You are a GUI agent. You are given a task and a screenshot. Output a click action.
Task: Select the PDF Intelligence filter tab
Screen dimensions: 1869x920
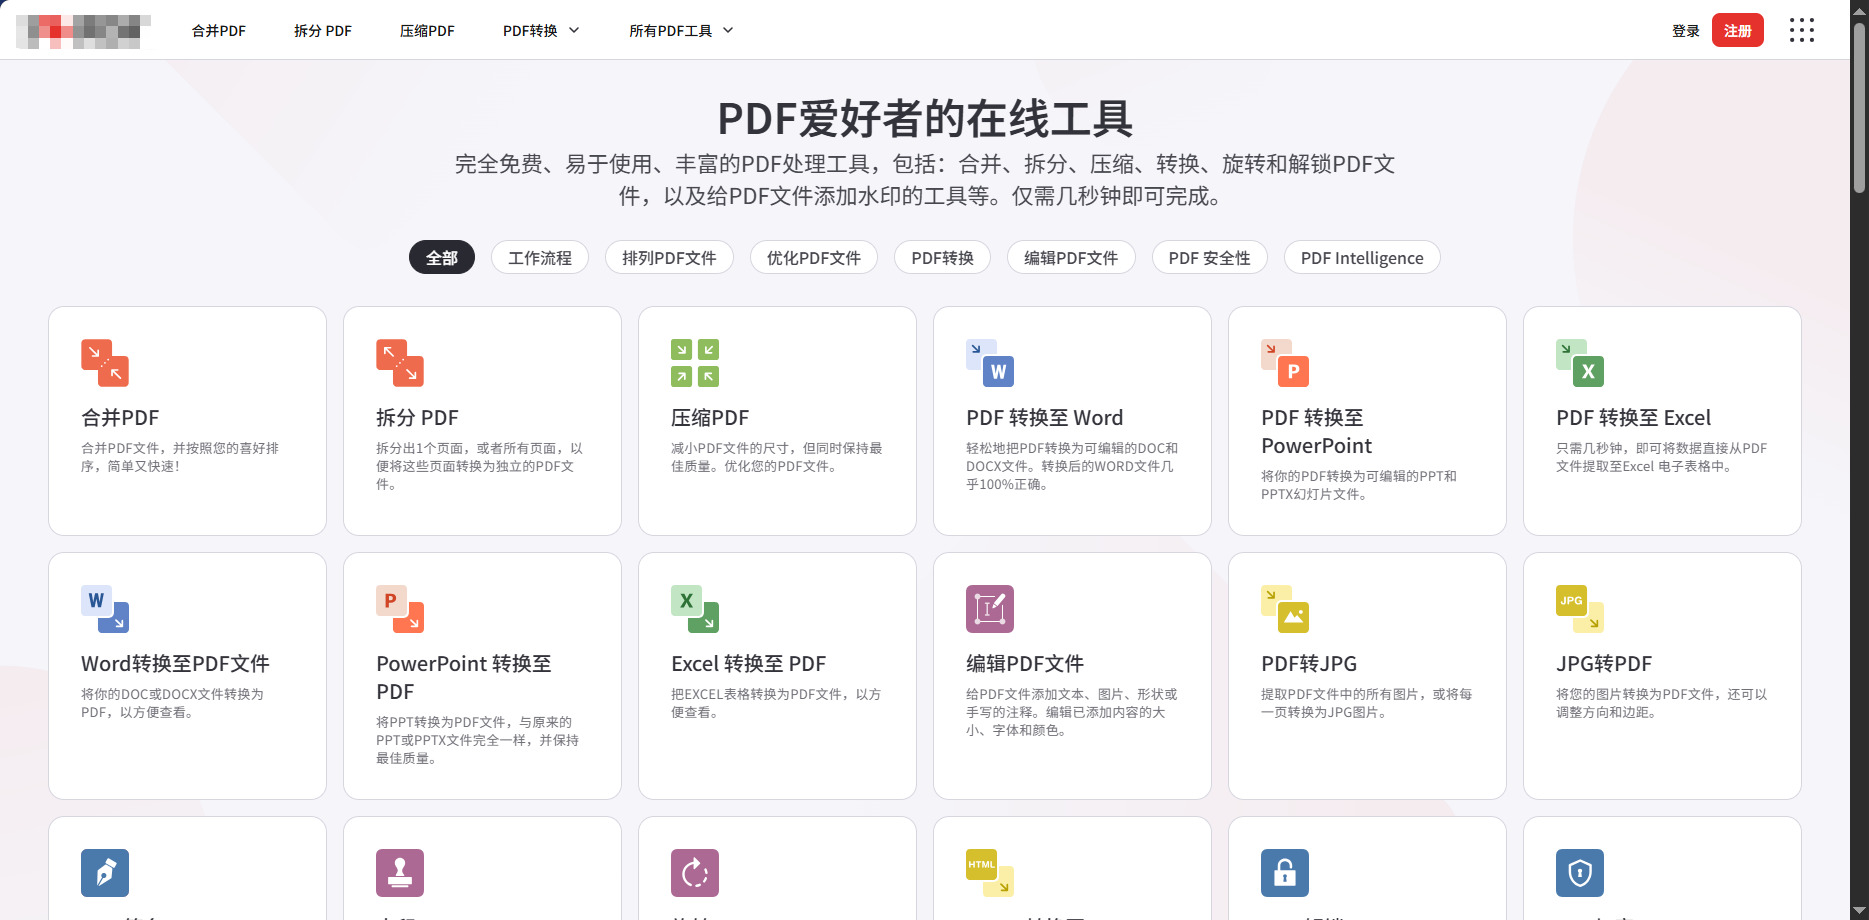pos(1362,258)
